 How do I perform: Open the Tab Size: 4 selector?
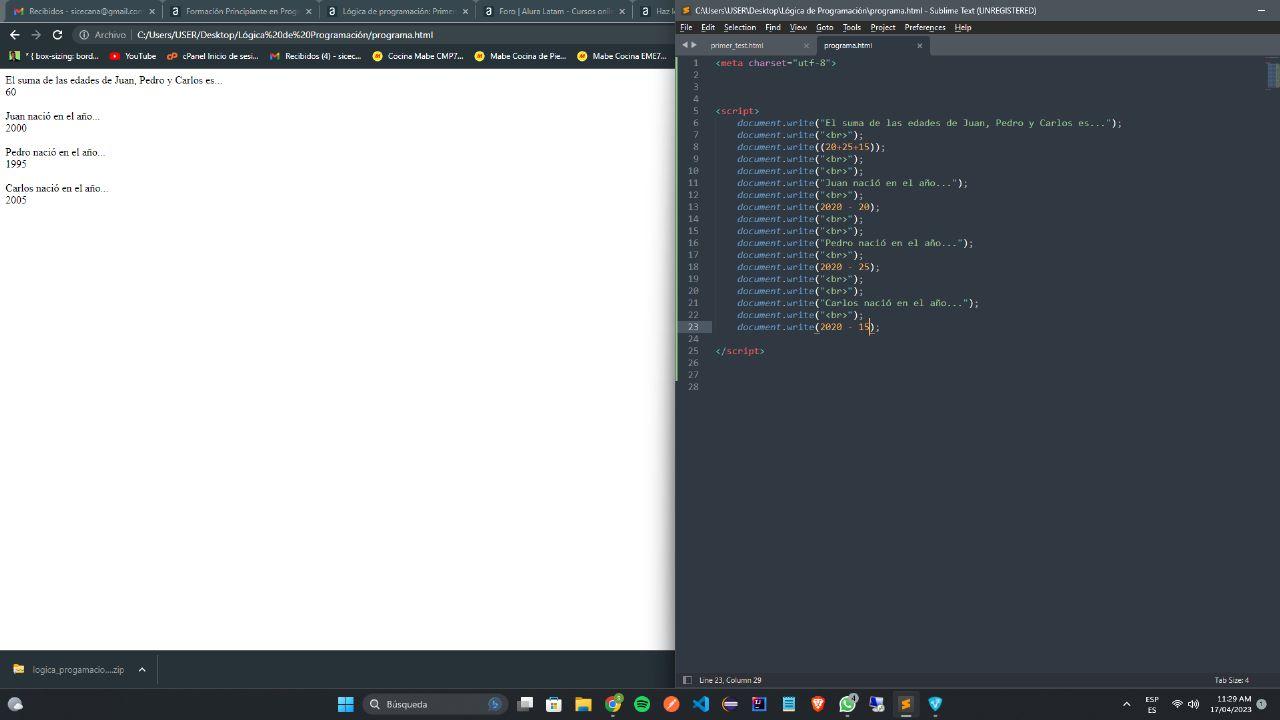[1231, 680]
